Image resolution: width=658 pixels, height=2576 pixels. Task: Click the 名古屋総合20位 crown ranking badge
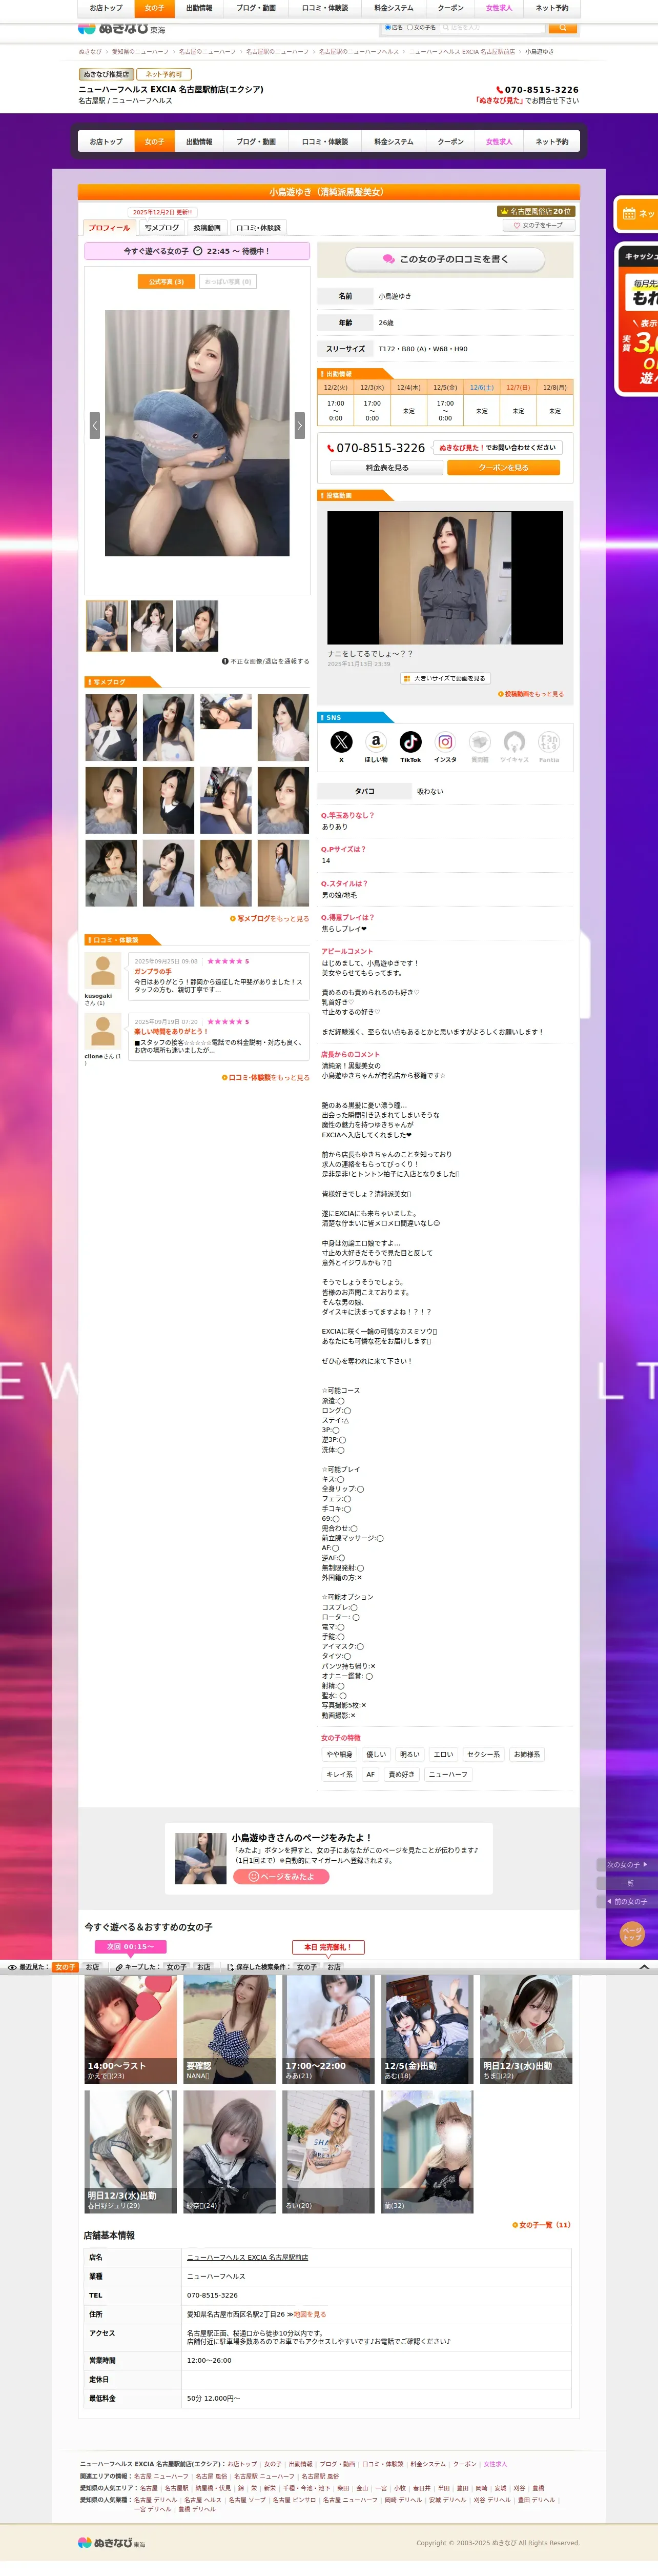point(535,211)
